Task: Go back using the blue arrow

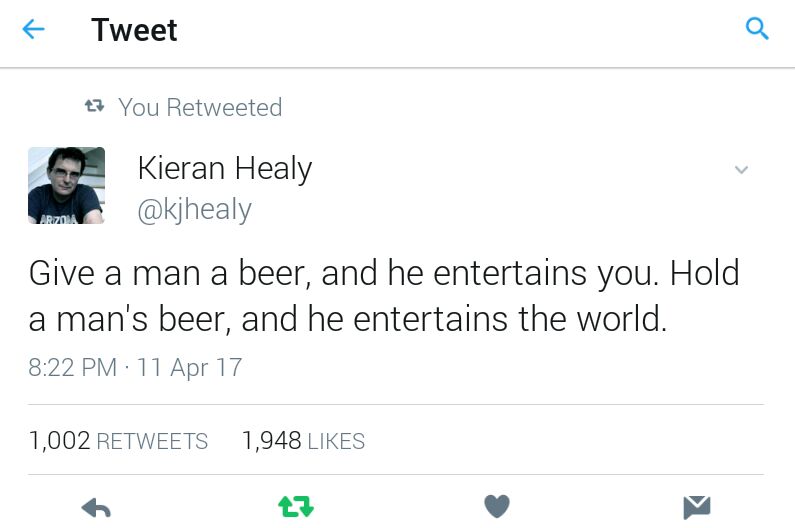Action: point(33,29)
